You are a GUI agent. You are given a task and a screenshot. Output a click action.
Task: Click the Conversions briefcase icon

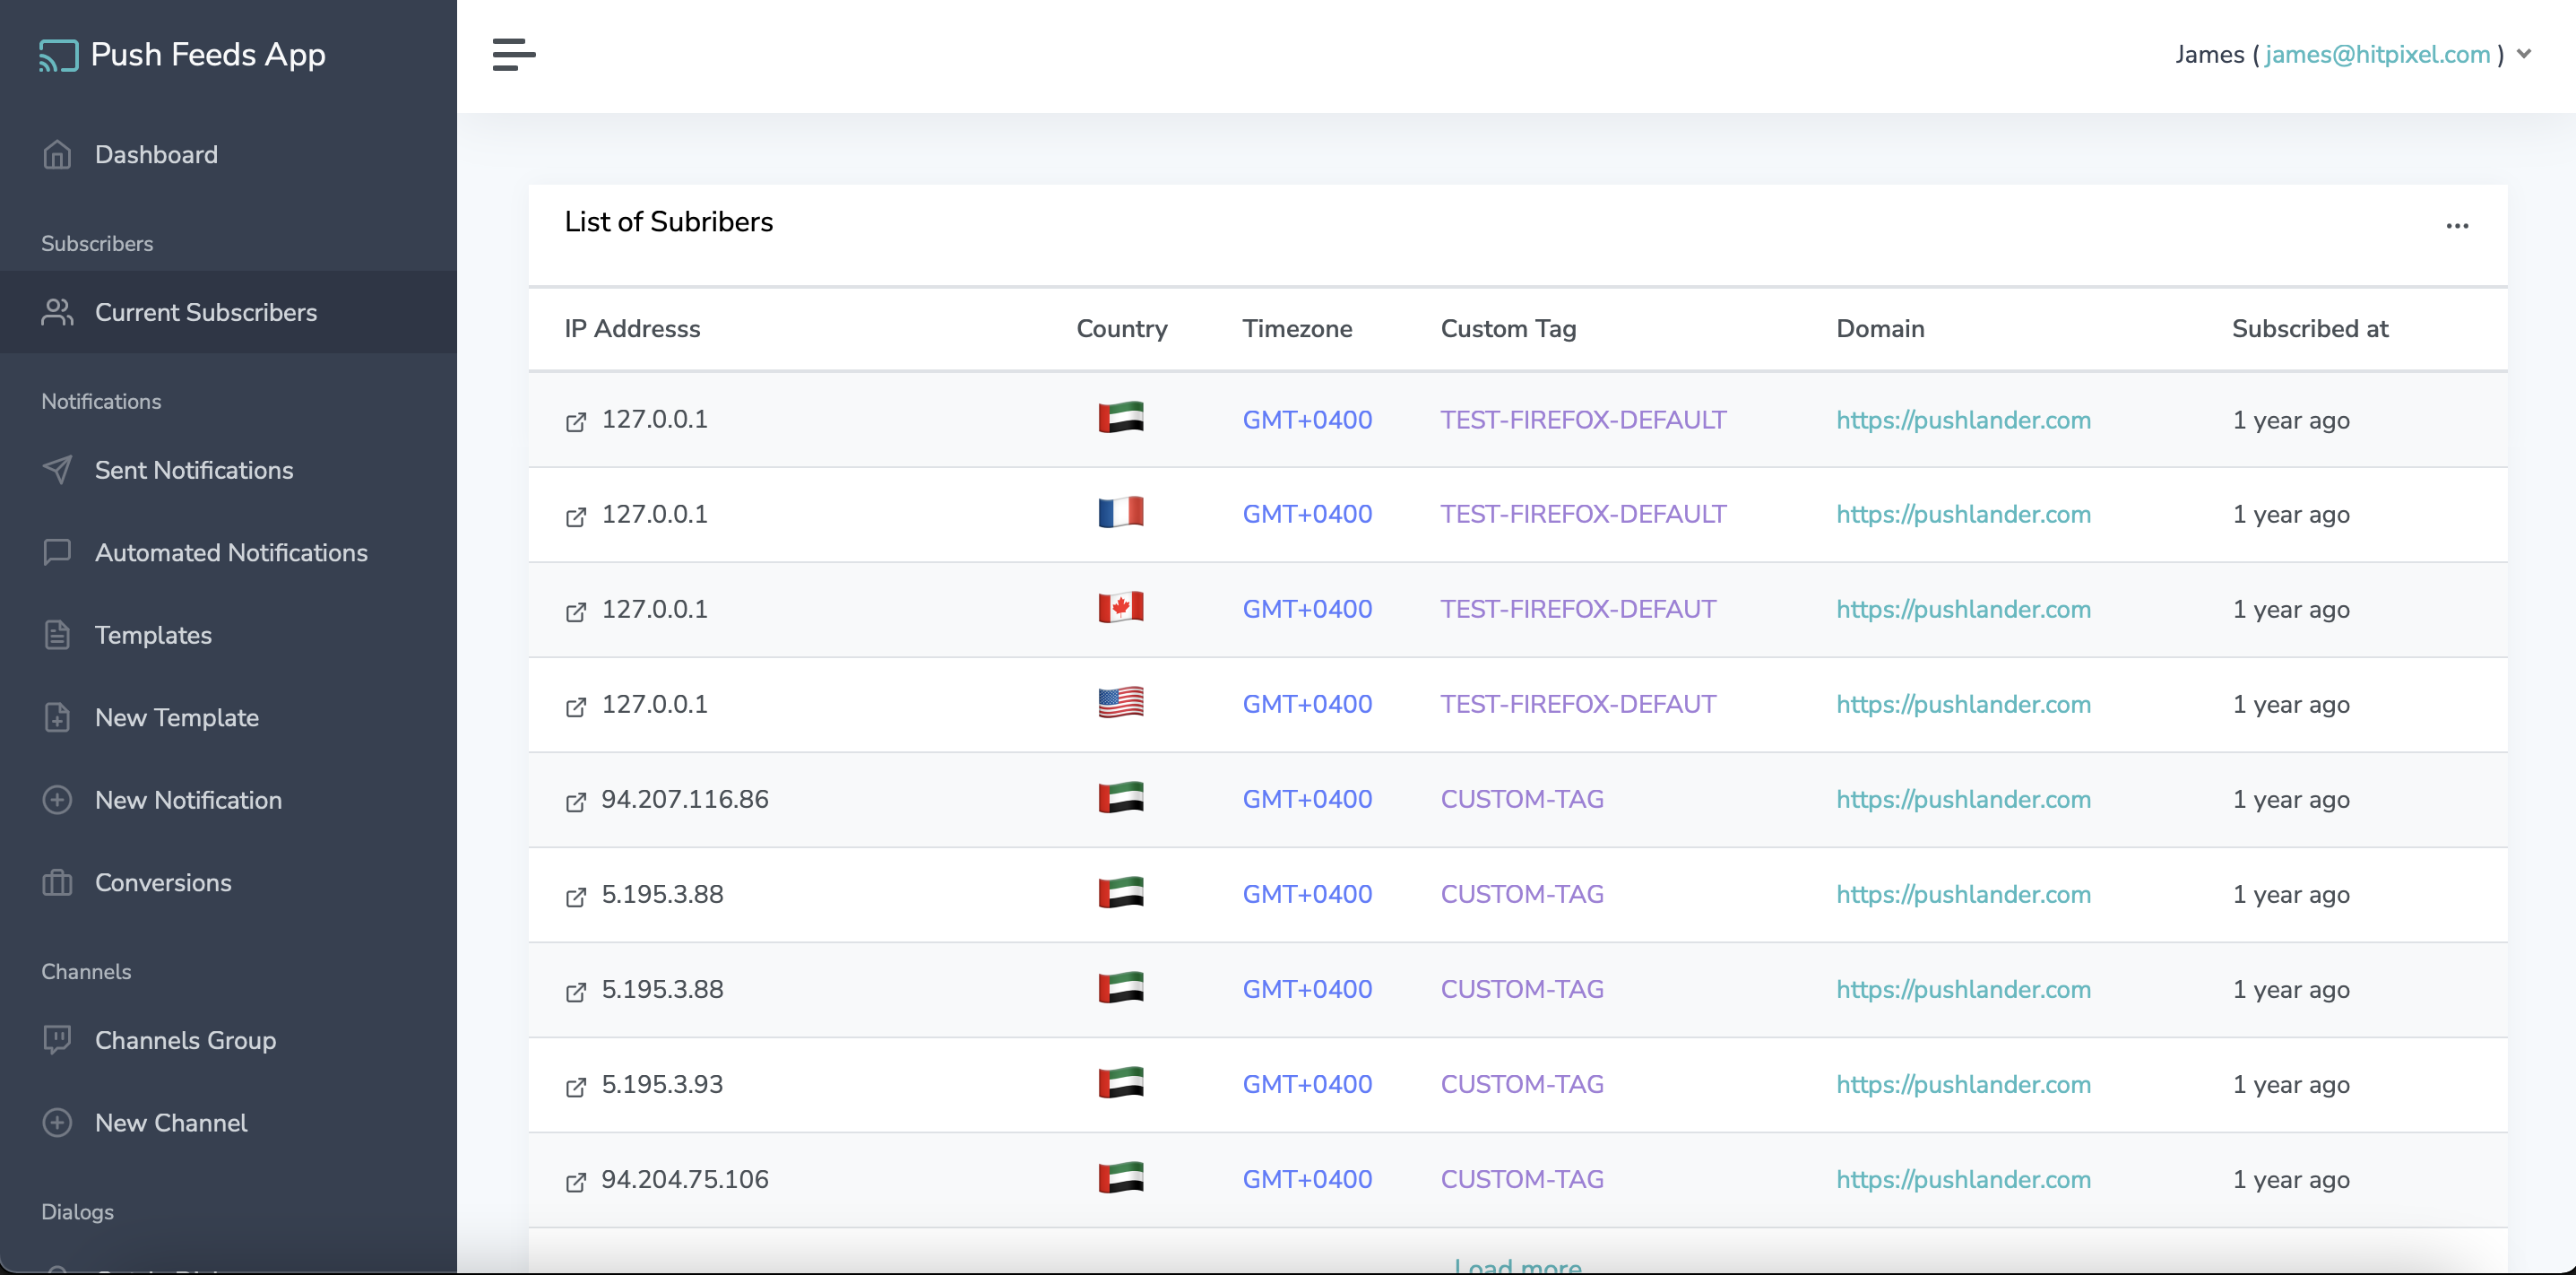(57, 882)
